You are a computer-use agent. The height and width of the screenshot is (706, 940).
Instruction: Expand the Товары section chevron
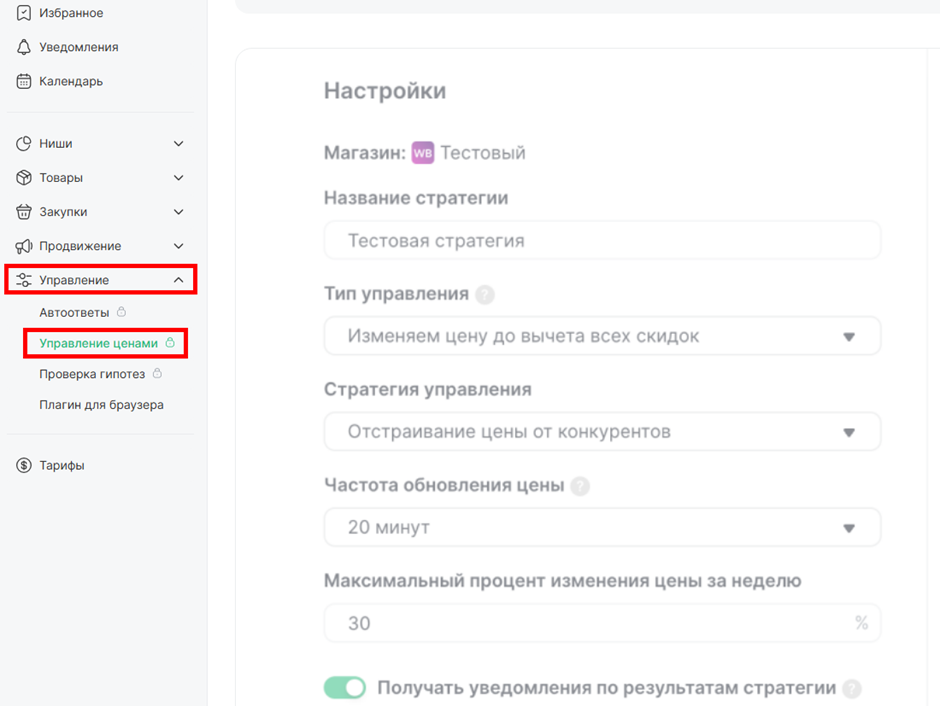(x=178, y=177)
